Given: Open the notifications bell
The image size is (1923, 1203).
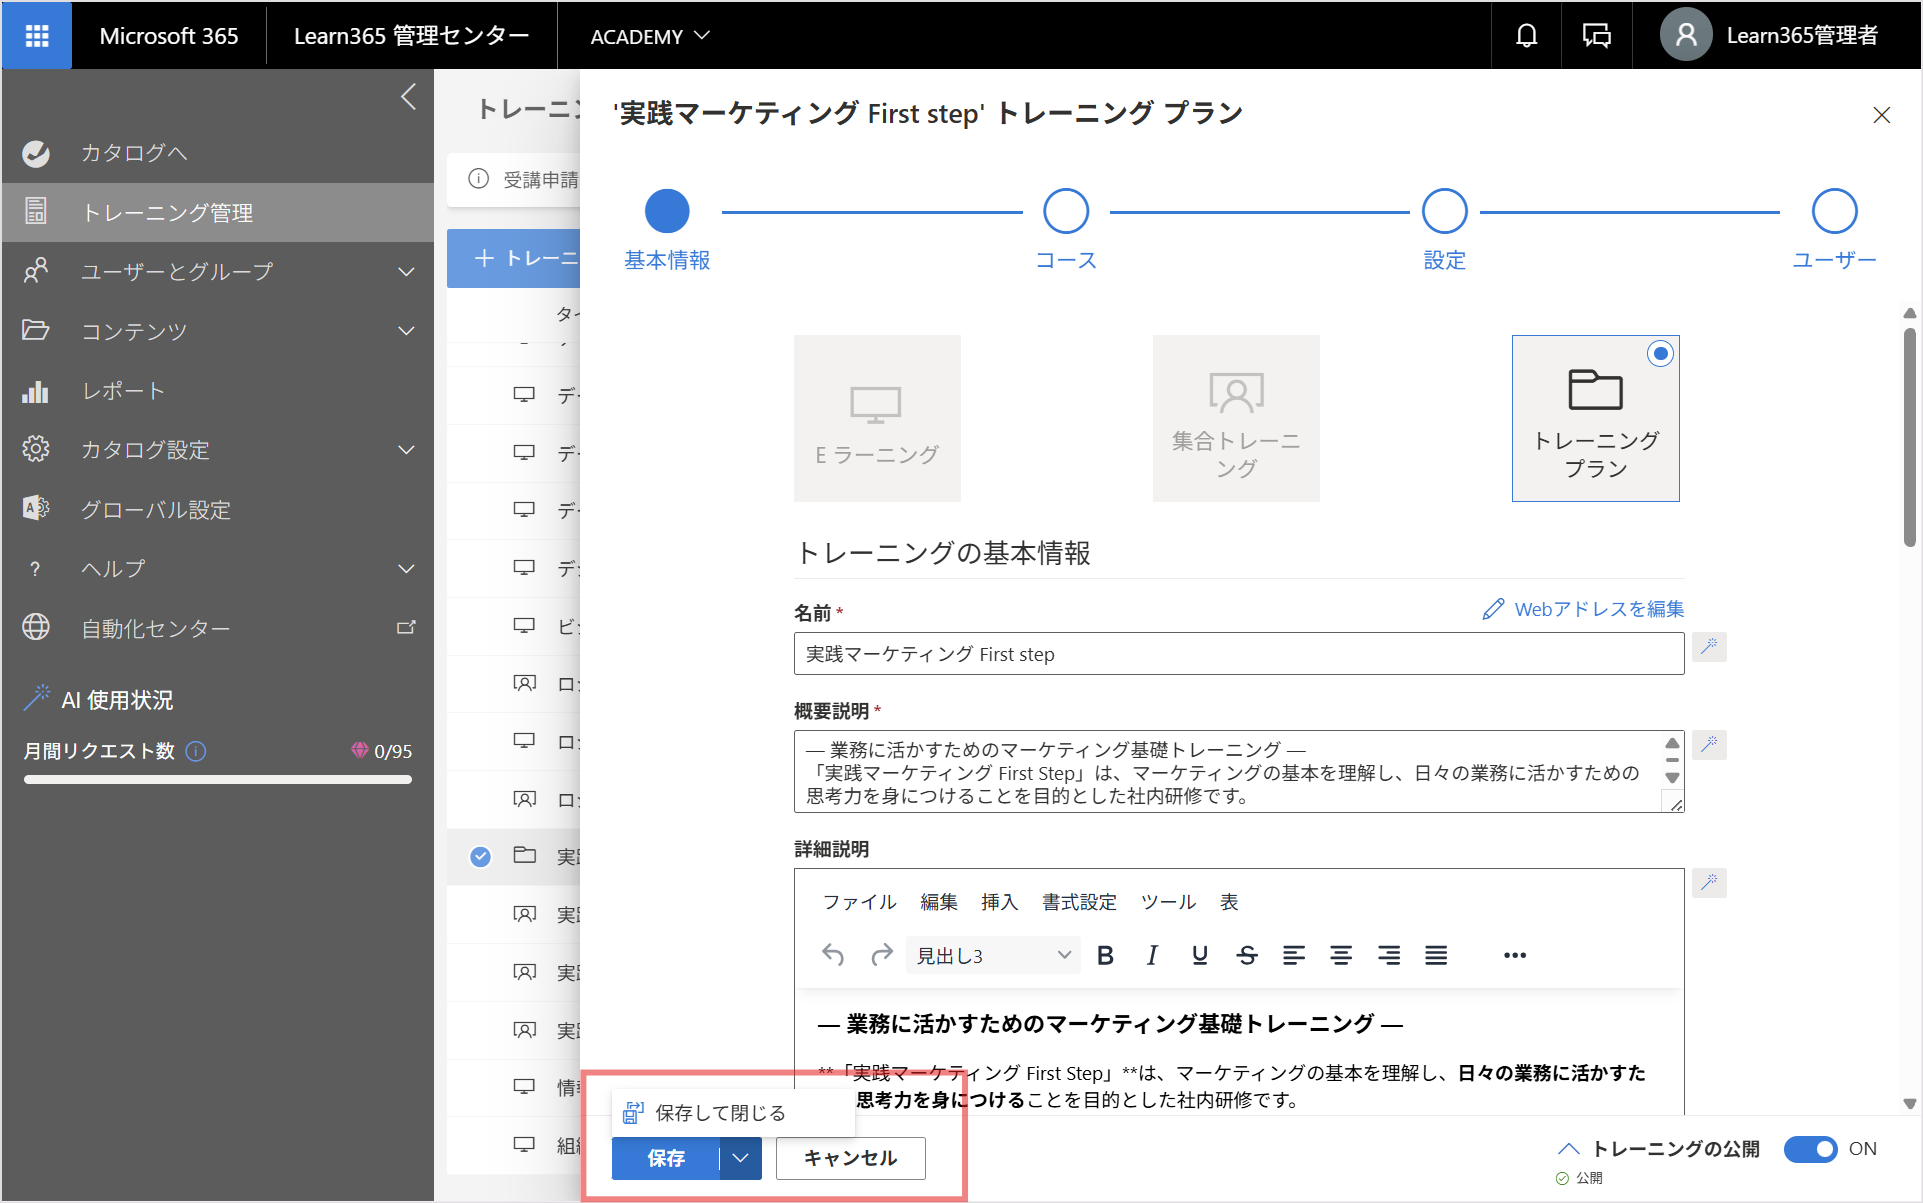Looking at the screenshot, I should pyautogui.click(x=1526, y=36).
